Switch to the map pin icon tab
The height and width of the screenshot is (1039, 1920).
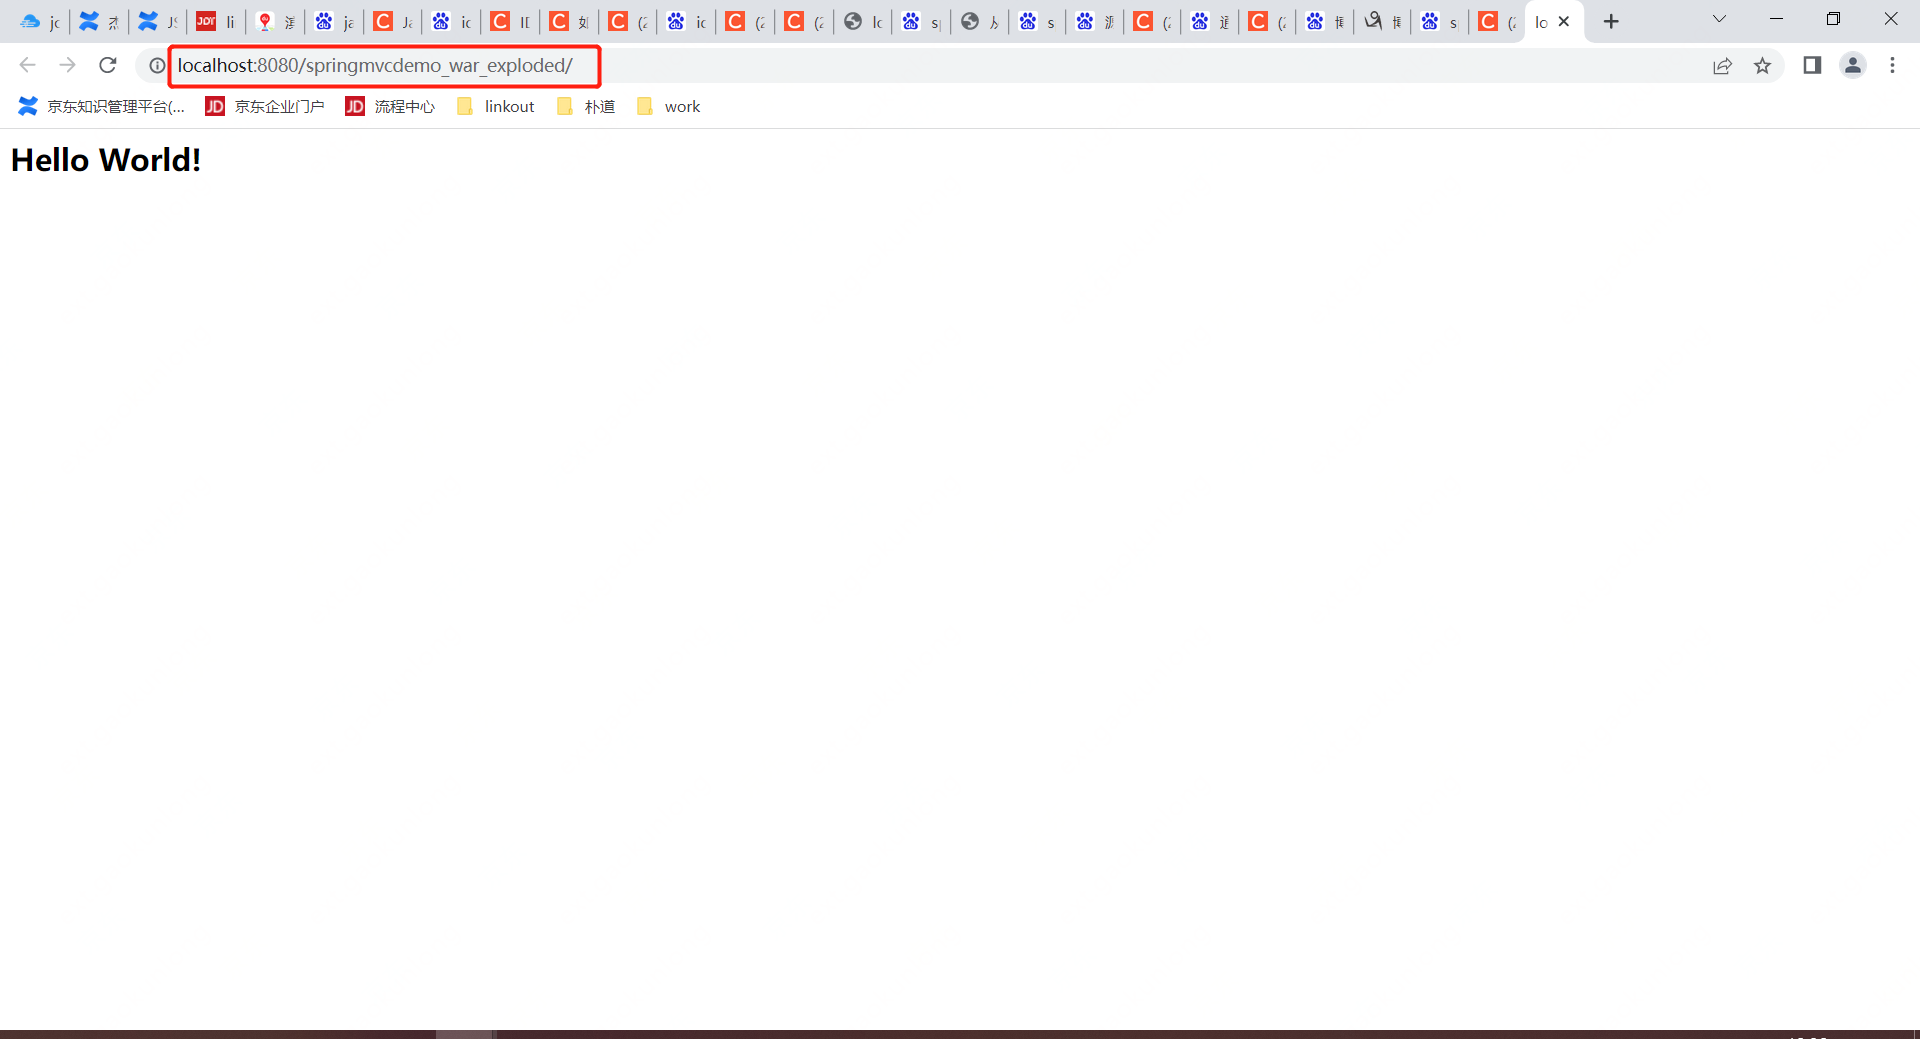(x=275, y=22)
